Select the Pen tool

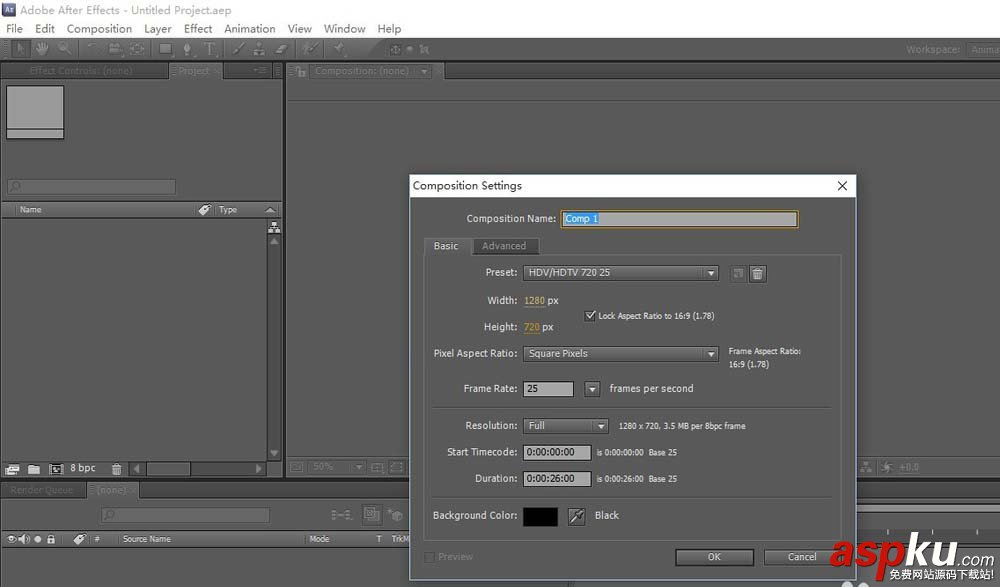pyautogui.click(x=187, y=48)
